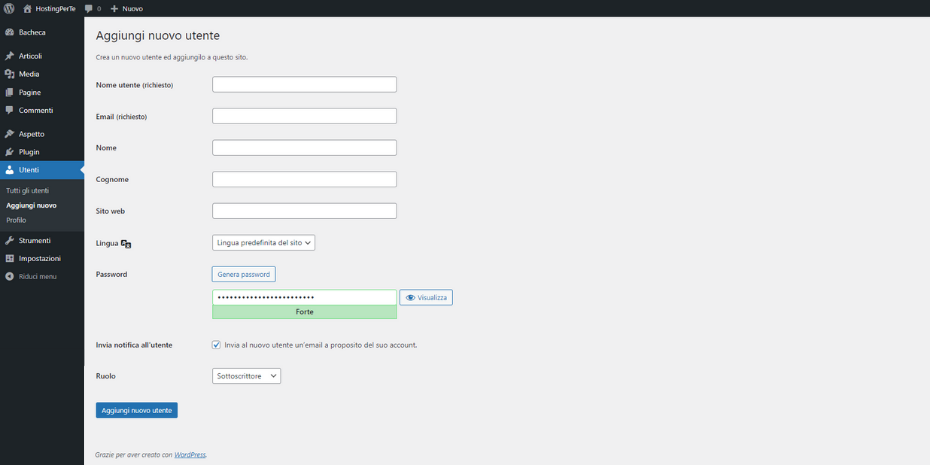This screenshot has width=930, height=465.
Task: Click the Plugin sidebar icon
Action: coord(9,152)
